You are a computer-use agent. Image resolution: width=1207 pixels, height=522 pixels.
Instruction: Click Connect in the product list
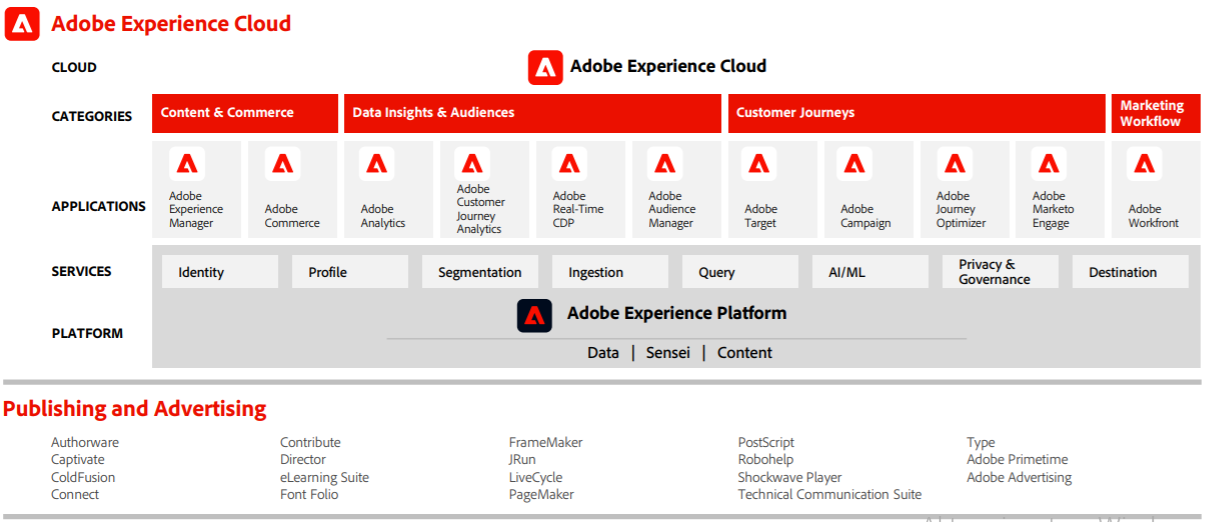pos(75,494)
